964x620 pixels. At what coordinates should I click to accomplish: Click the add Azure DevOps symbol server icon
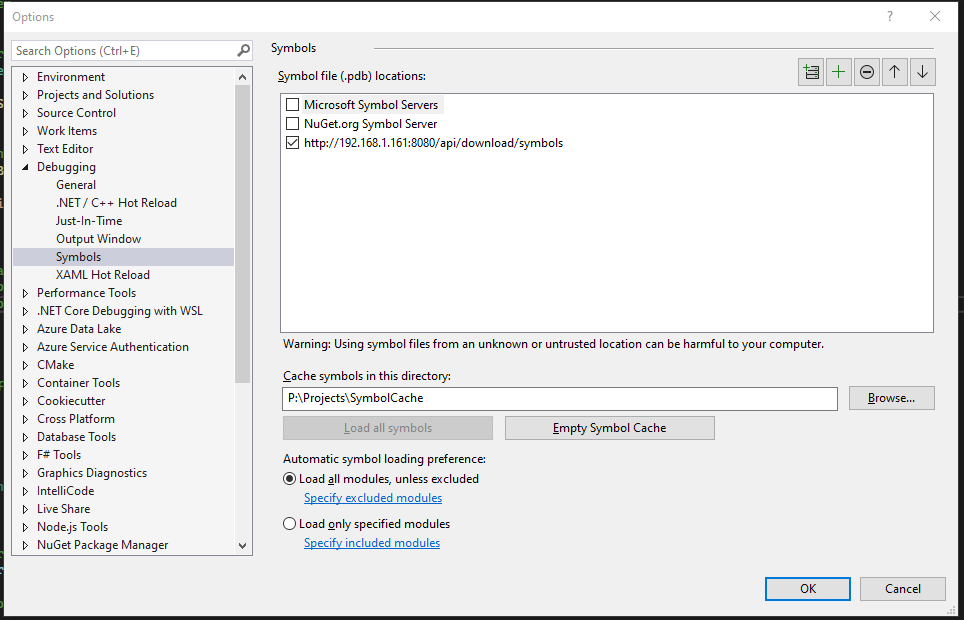[x=811, y=72]
